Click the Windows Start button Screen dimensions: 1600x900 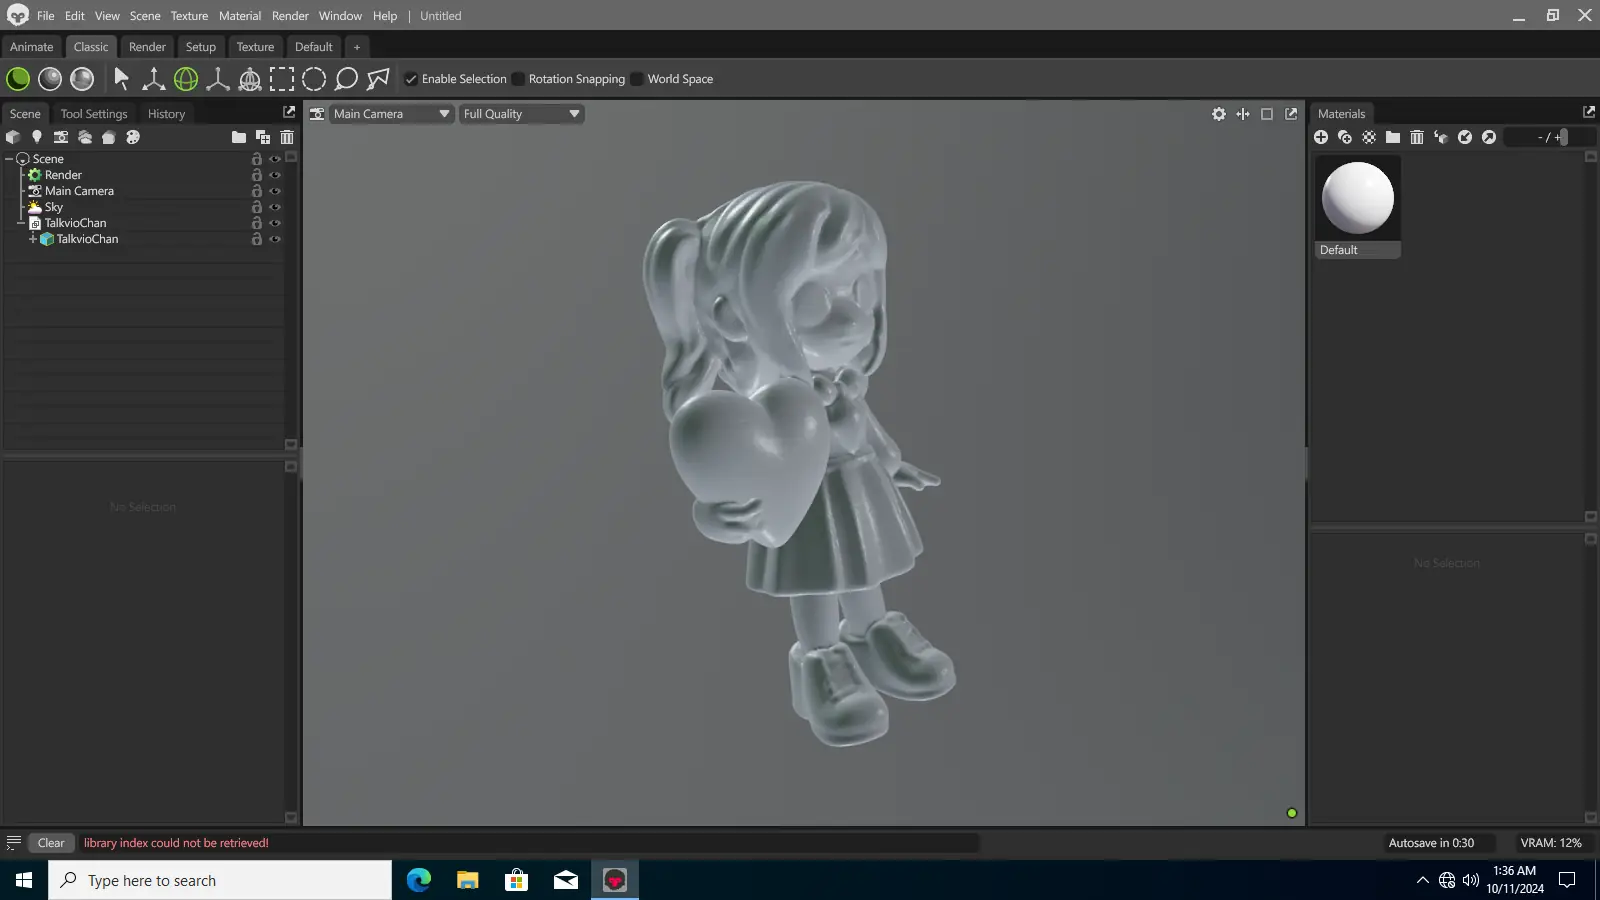point(24,880)
